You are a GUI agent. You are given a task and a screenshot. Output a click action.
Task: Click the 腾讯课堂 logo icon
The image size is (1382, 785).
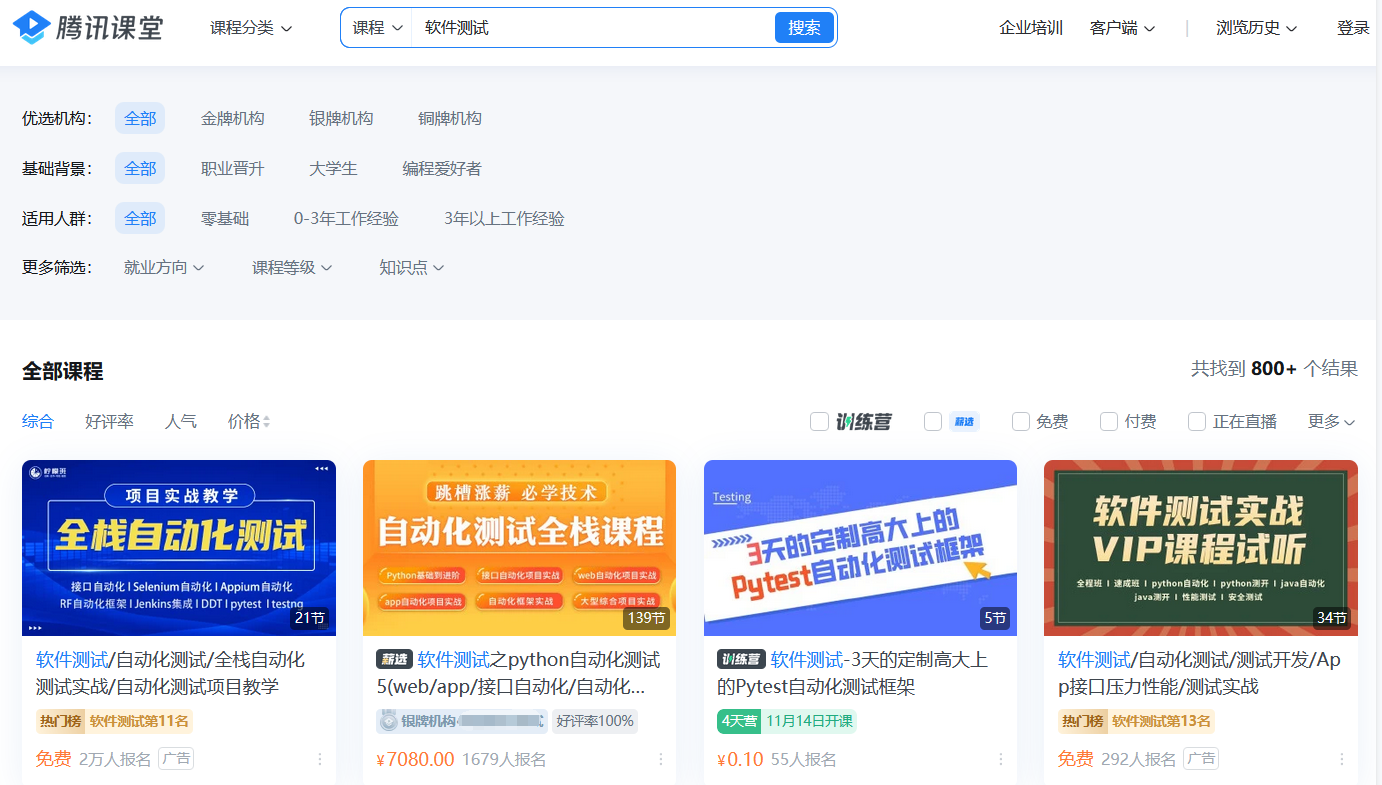coord(33,27)
